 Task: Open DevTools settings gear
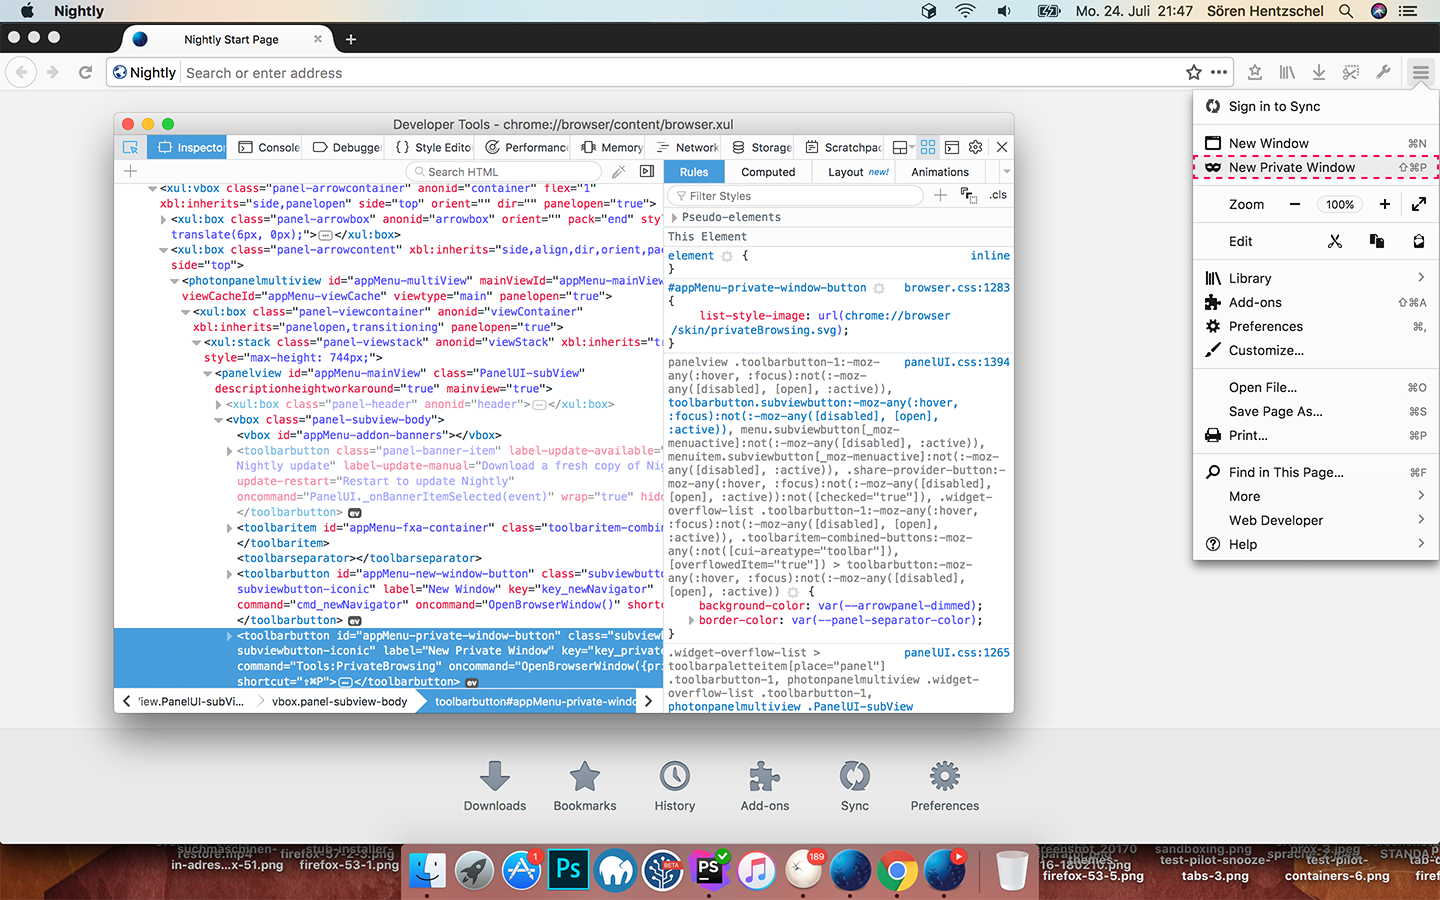[x=976, y=147]
